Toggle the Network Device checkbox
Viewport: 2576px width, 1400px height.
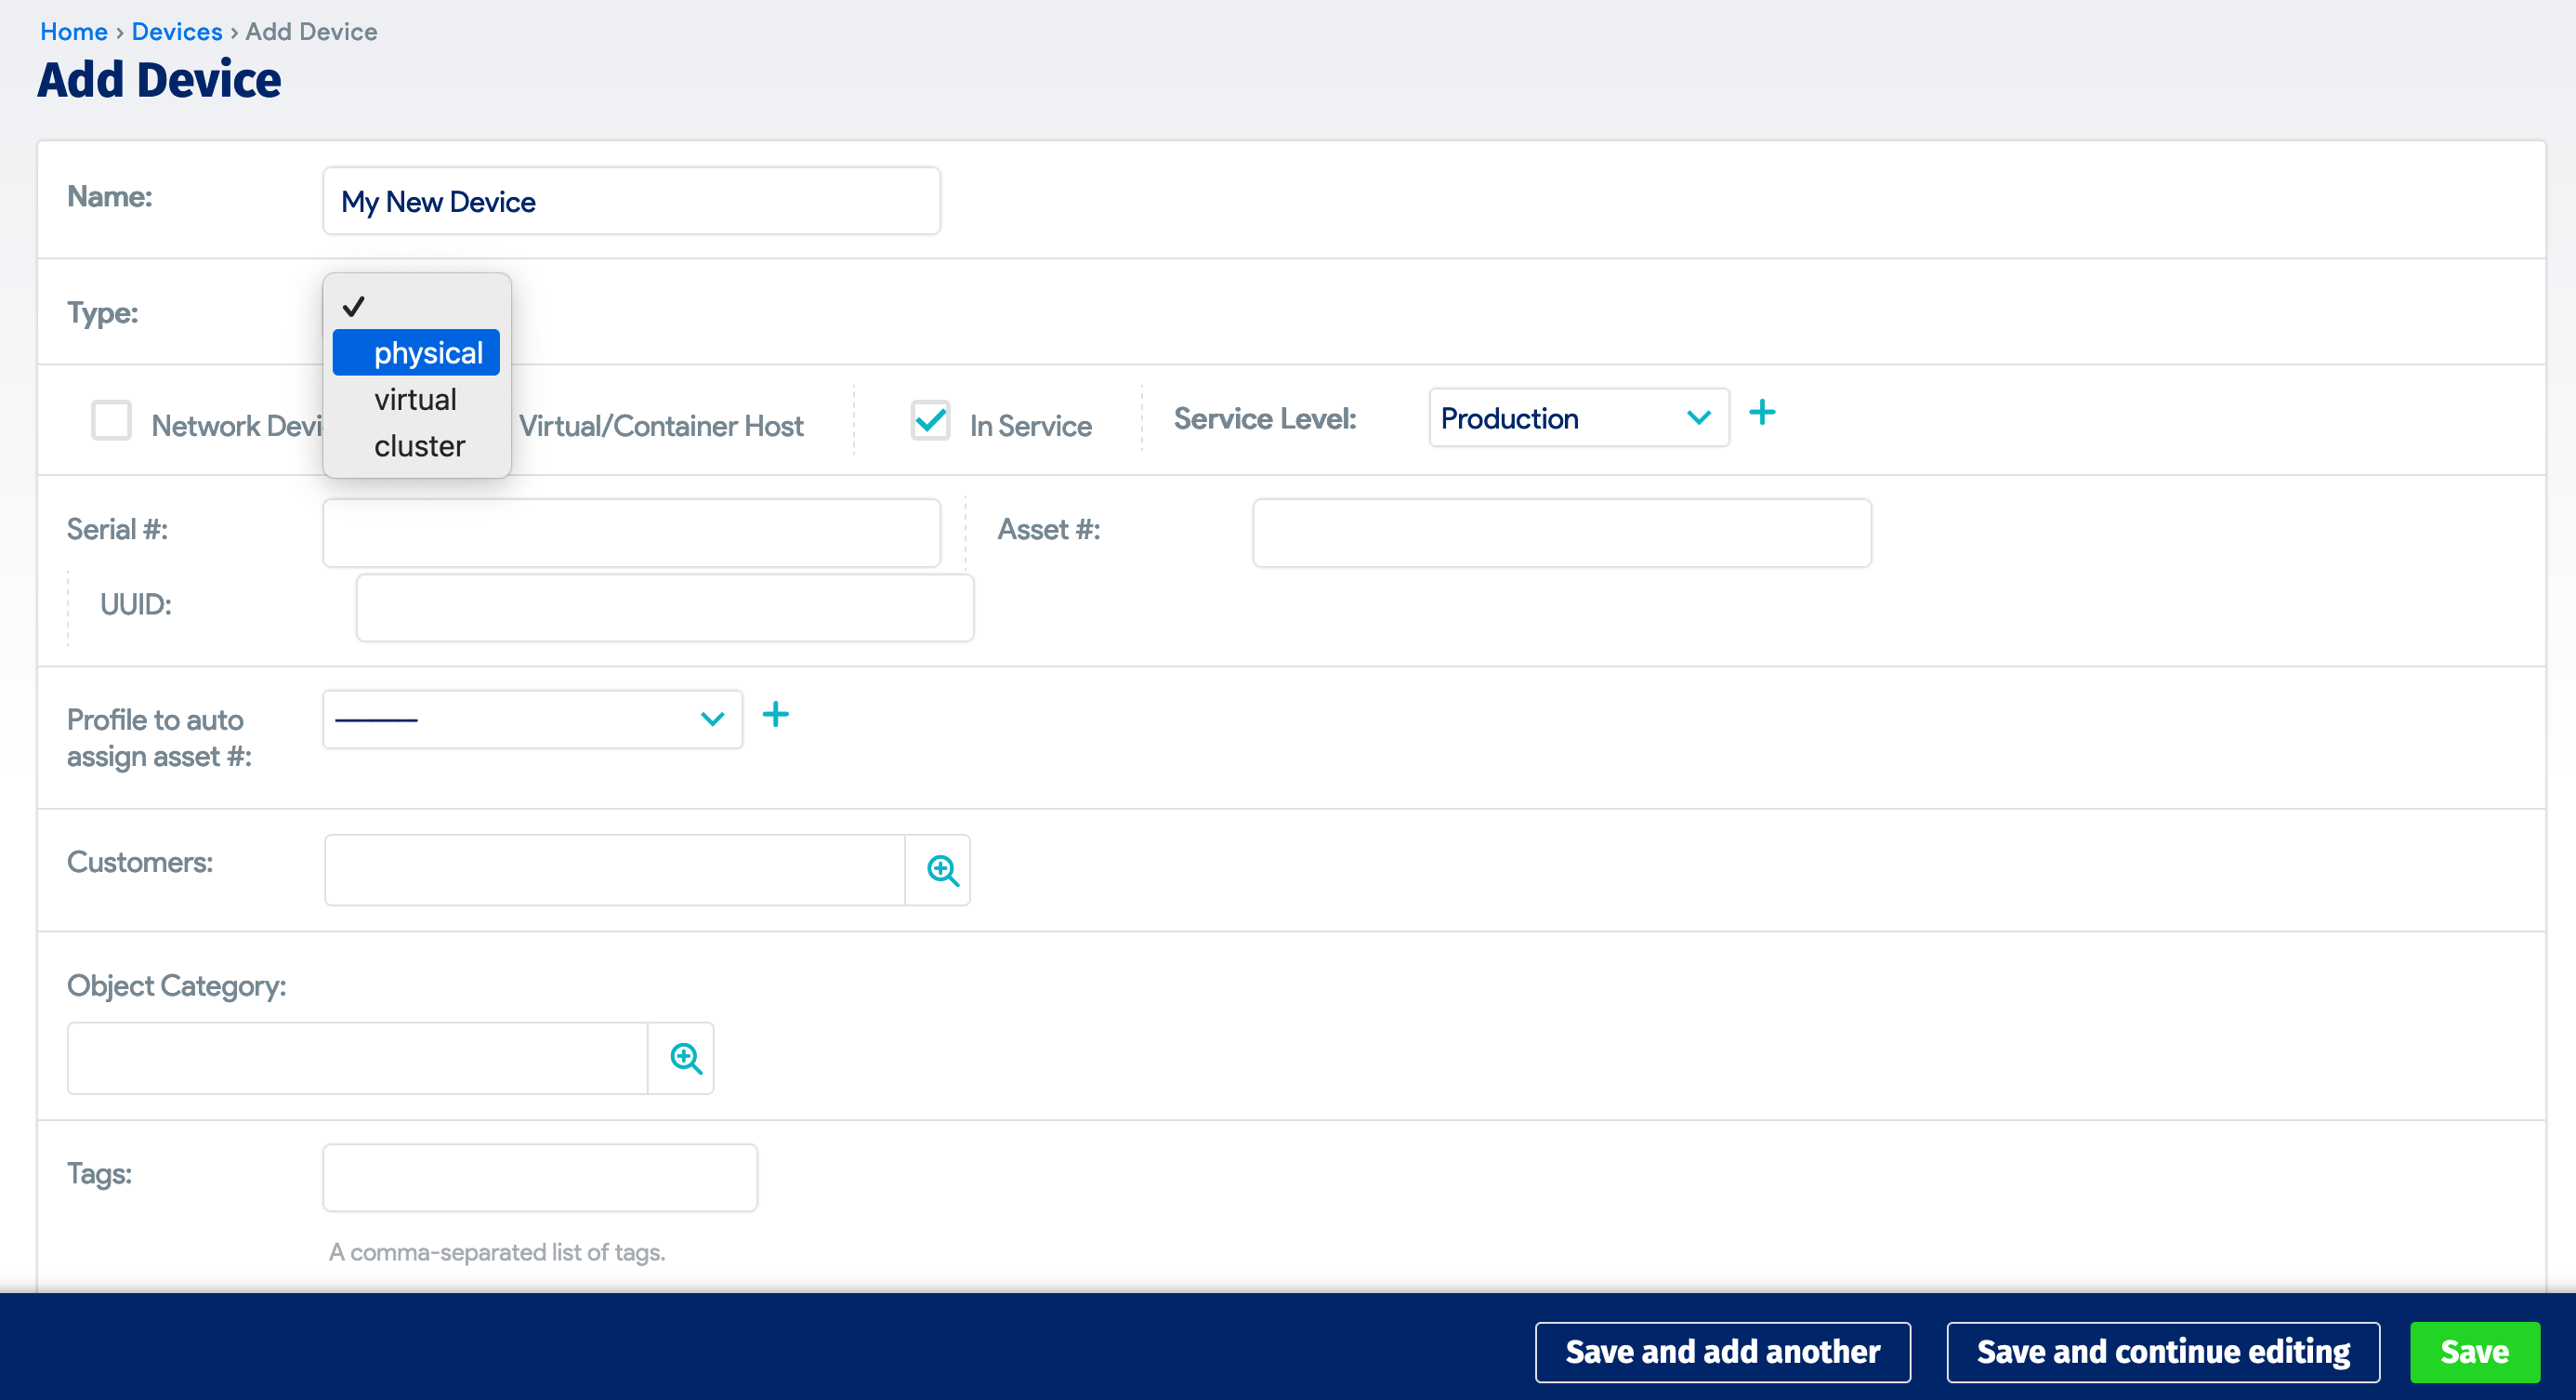(111, 421)
